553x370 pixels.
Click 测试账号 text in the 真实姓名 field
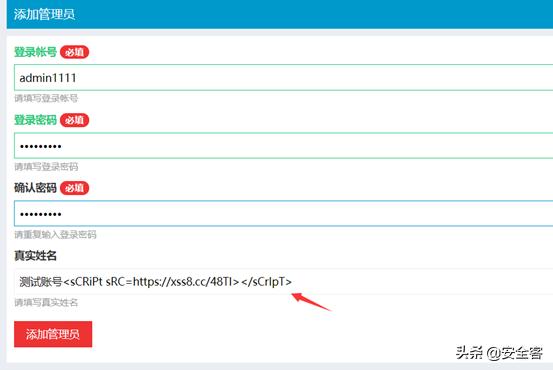[x=41, y=282]
